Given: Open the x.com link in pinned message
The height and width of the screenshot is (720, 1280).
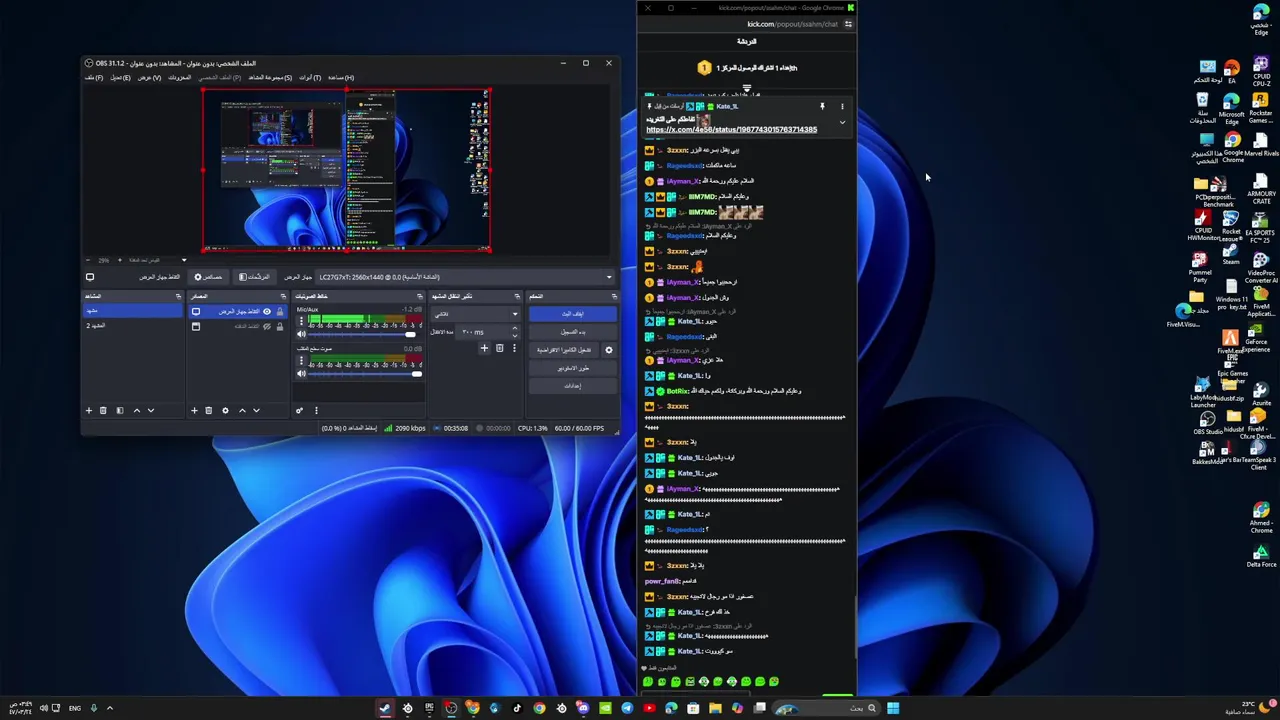Looking at the screenshot, I should point(731,129).
